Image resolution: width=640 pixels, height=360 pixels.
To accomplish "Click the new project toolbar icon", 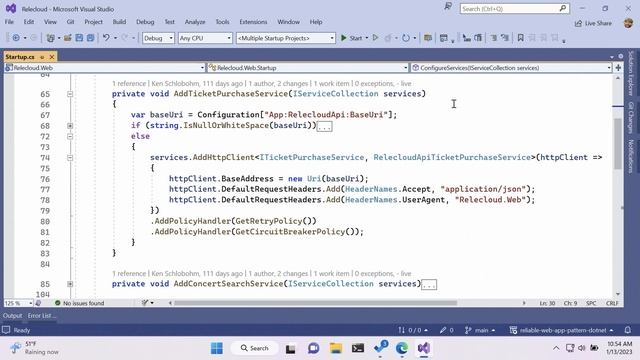I will 51,38.
